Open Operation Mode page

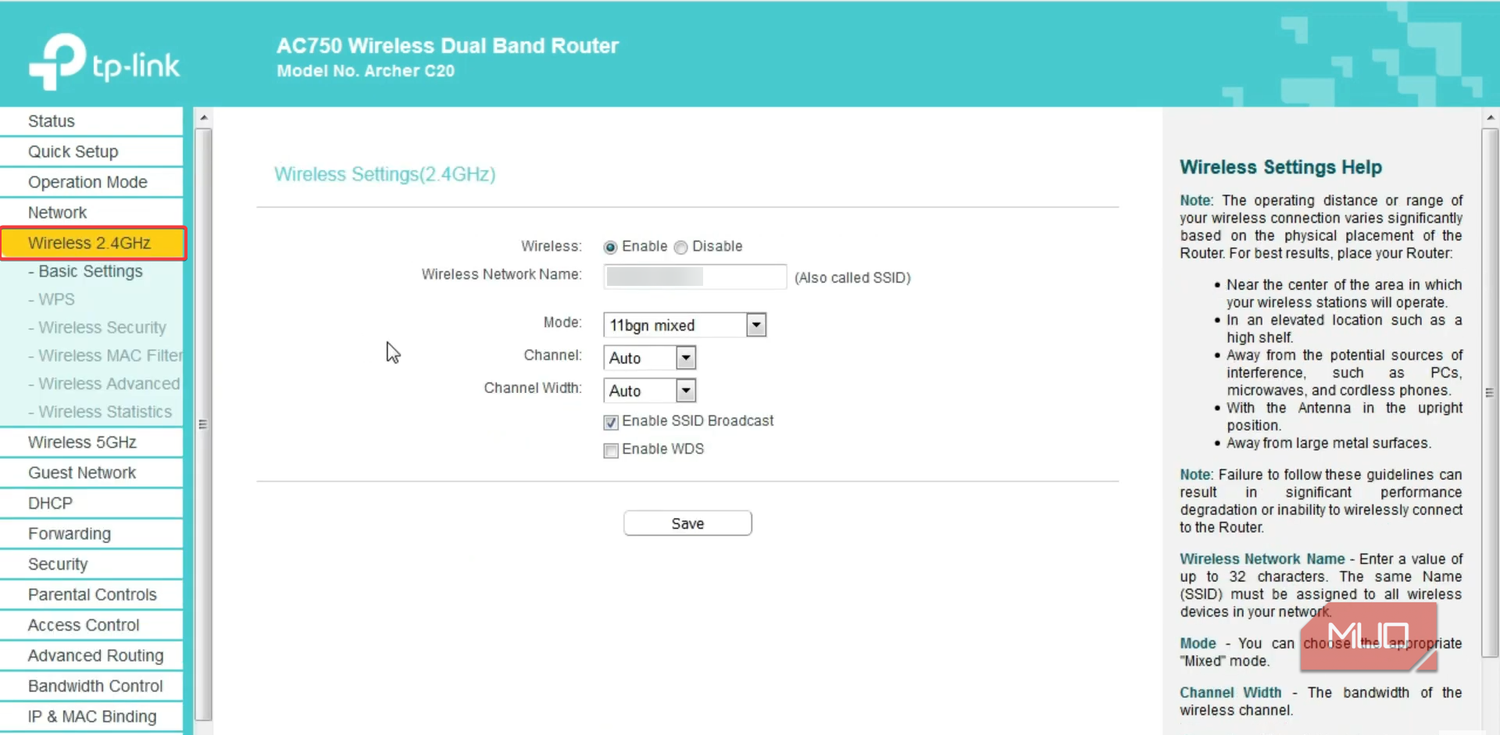click(x=92, y=182)
